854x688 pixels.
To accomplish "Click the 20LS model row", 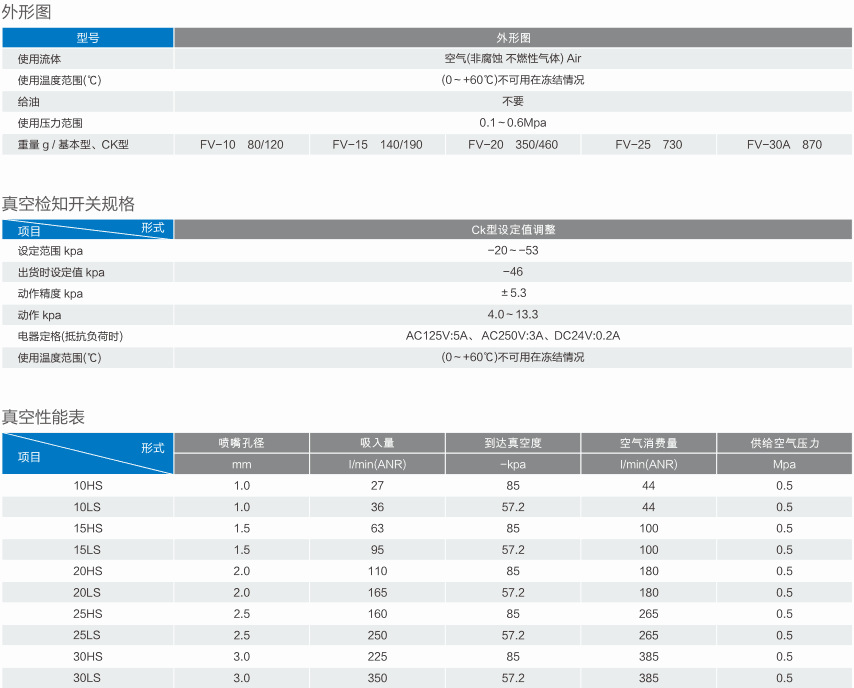I will [88, 592].
